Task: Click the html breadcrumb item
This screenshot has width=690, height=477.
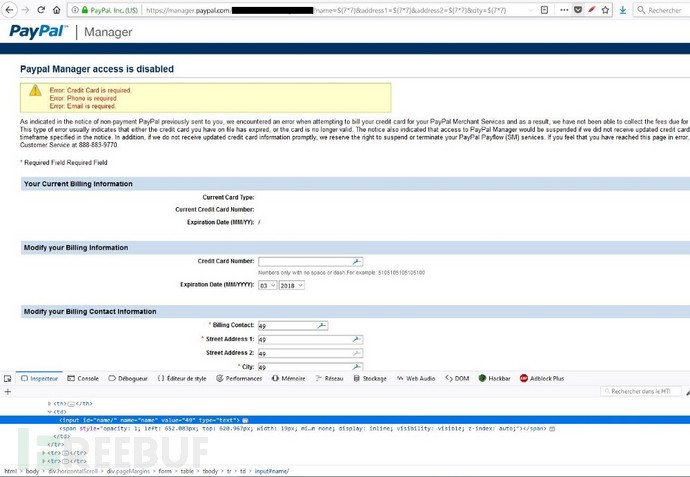Action: (x=11, y=471)
